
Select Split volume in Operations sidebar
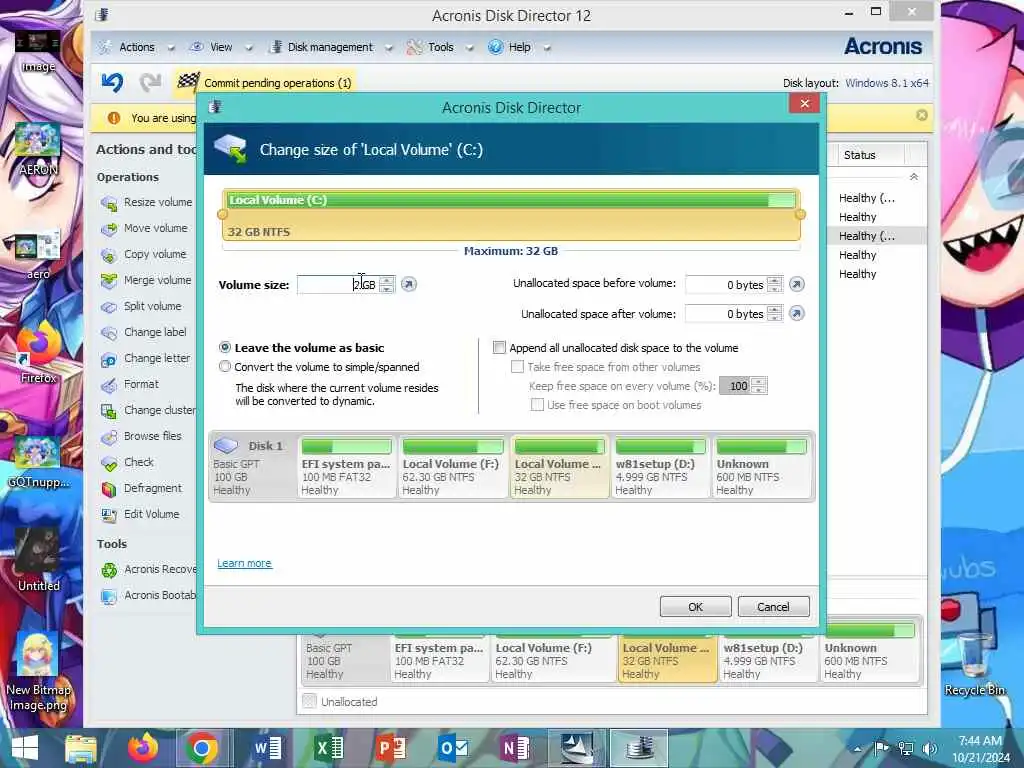[142, 306]
